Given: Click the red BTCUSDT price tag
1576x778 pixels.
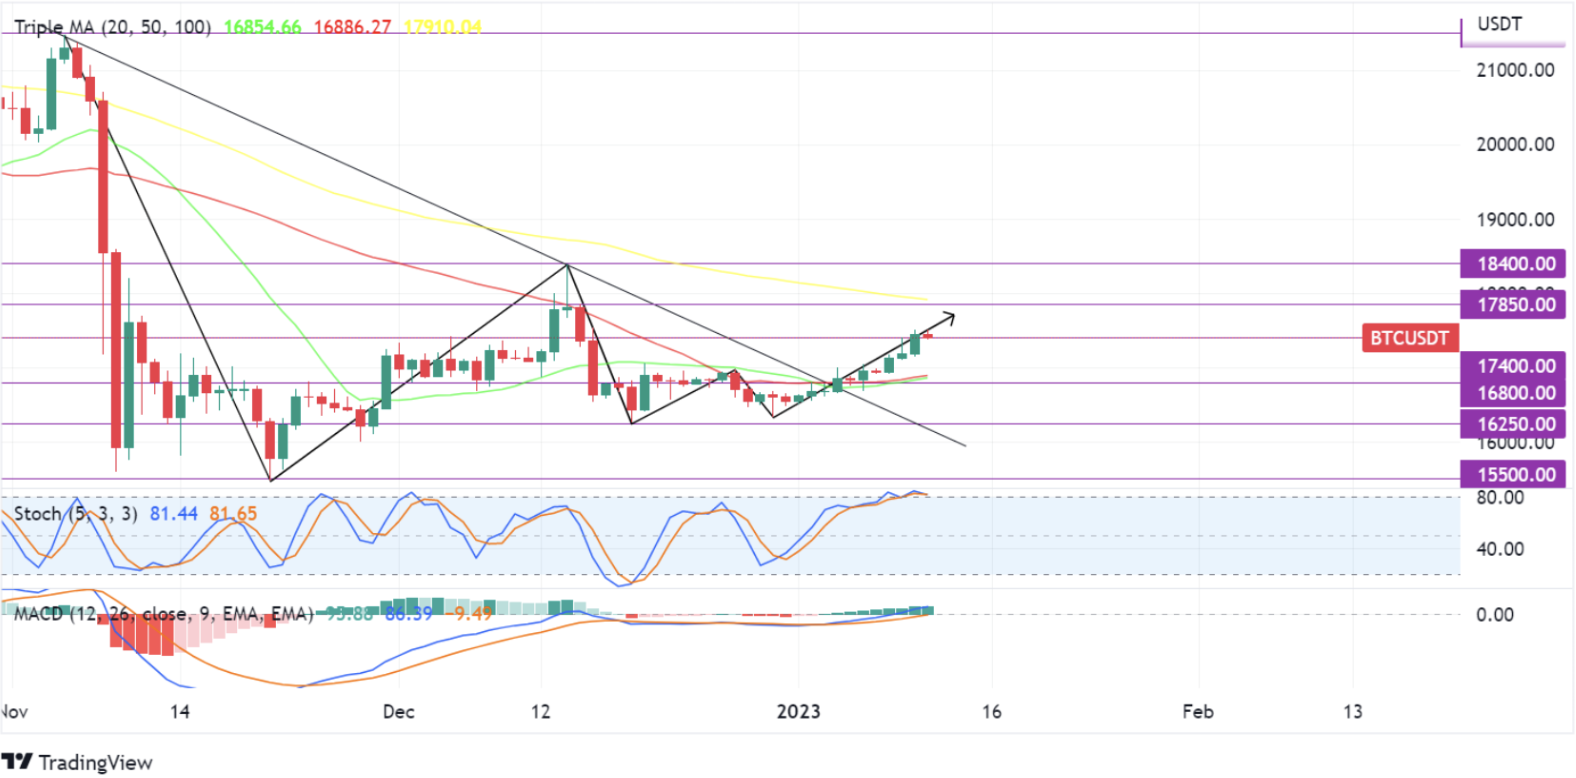Looking at the screenshot, I should click(x=1409, y=338).
